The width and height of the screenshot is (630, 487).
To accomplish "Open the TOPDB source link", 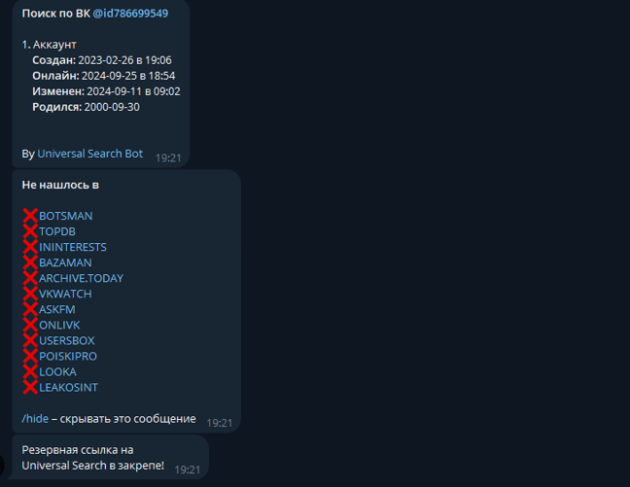I will pyautogui.click(x=57, y=232).
